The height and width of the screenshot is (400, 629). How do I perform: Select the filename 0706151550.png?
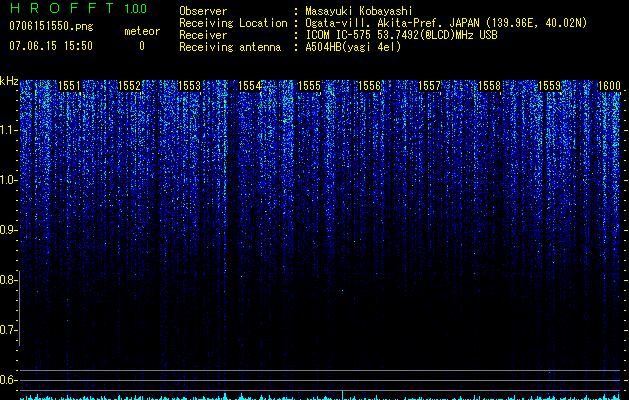coord(51,26)
